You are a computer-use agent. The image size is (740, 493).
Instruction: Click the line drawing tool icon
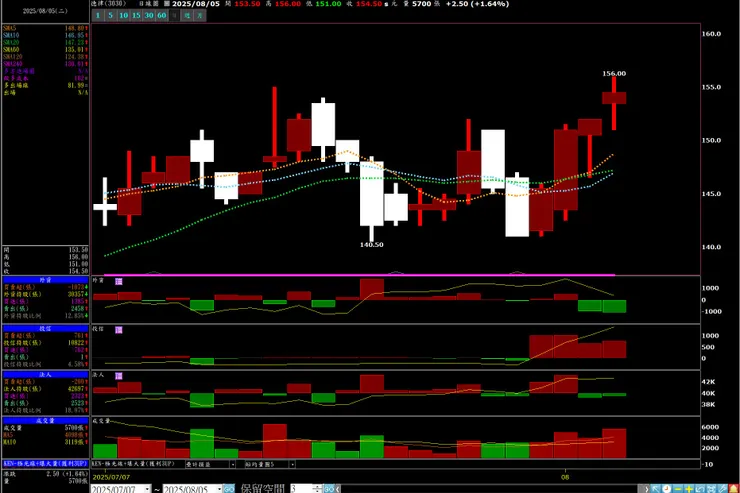(723, 489)
